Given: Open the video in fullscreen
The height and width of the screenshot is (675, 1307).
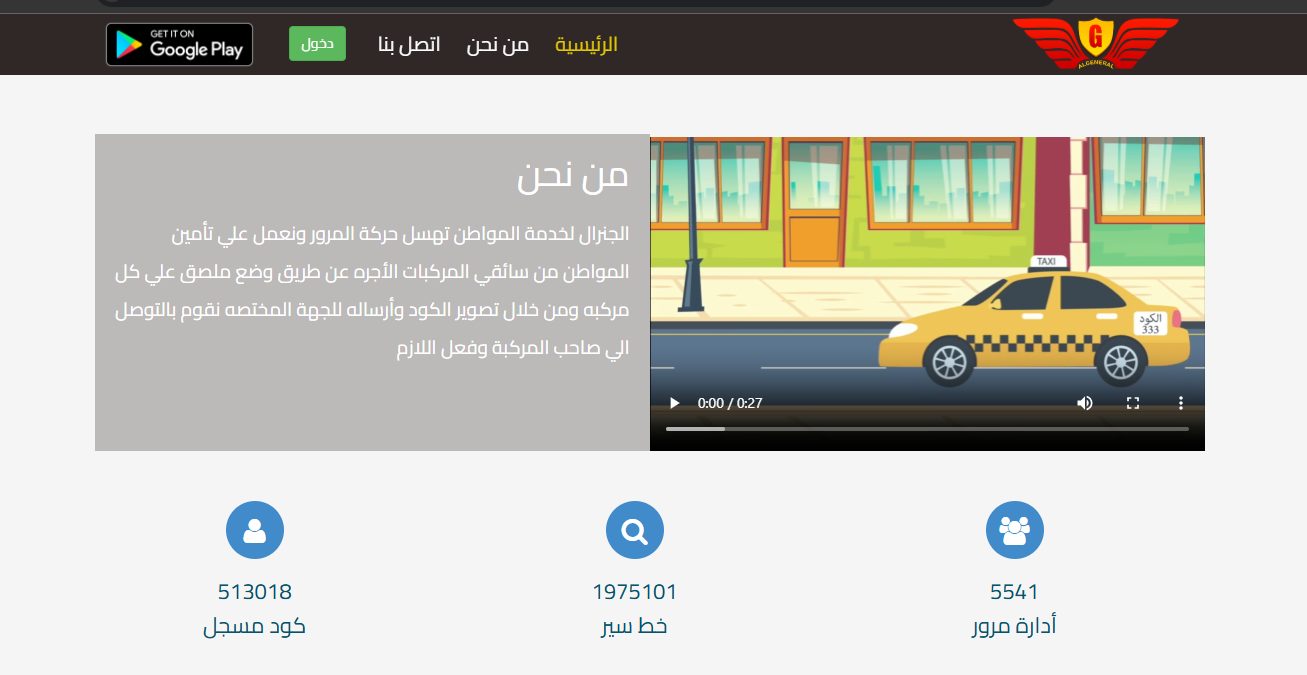Looking at the screenshot, I should pos(1133,403).
